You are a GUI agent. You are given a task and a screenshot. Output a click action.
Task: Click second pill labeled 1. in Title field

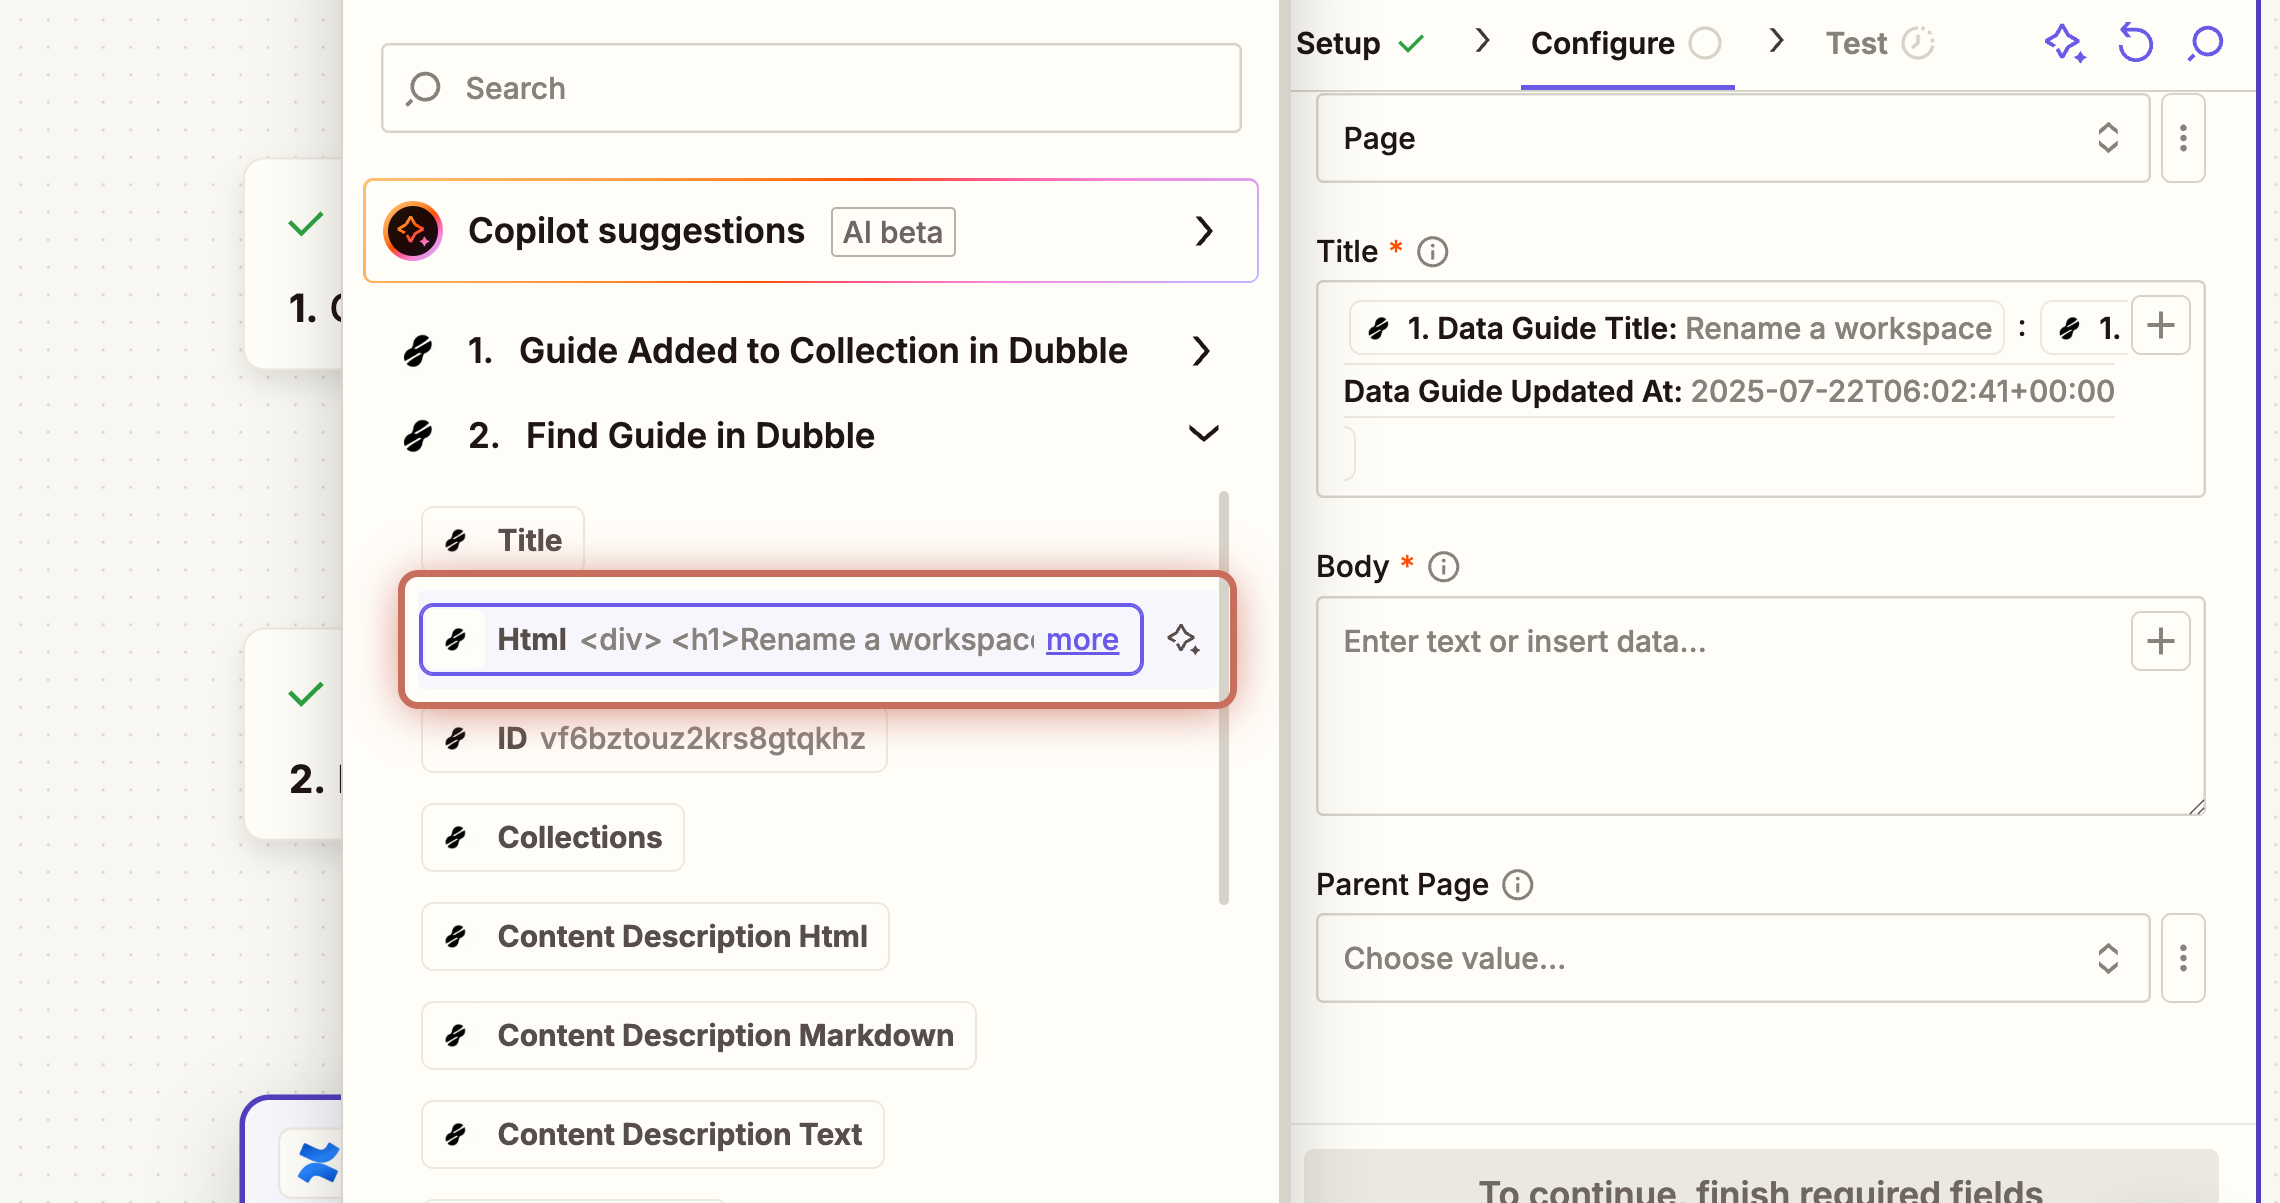pos(2086,328)
